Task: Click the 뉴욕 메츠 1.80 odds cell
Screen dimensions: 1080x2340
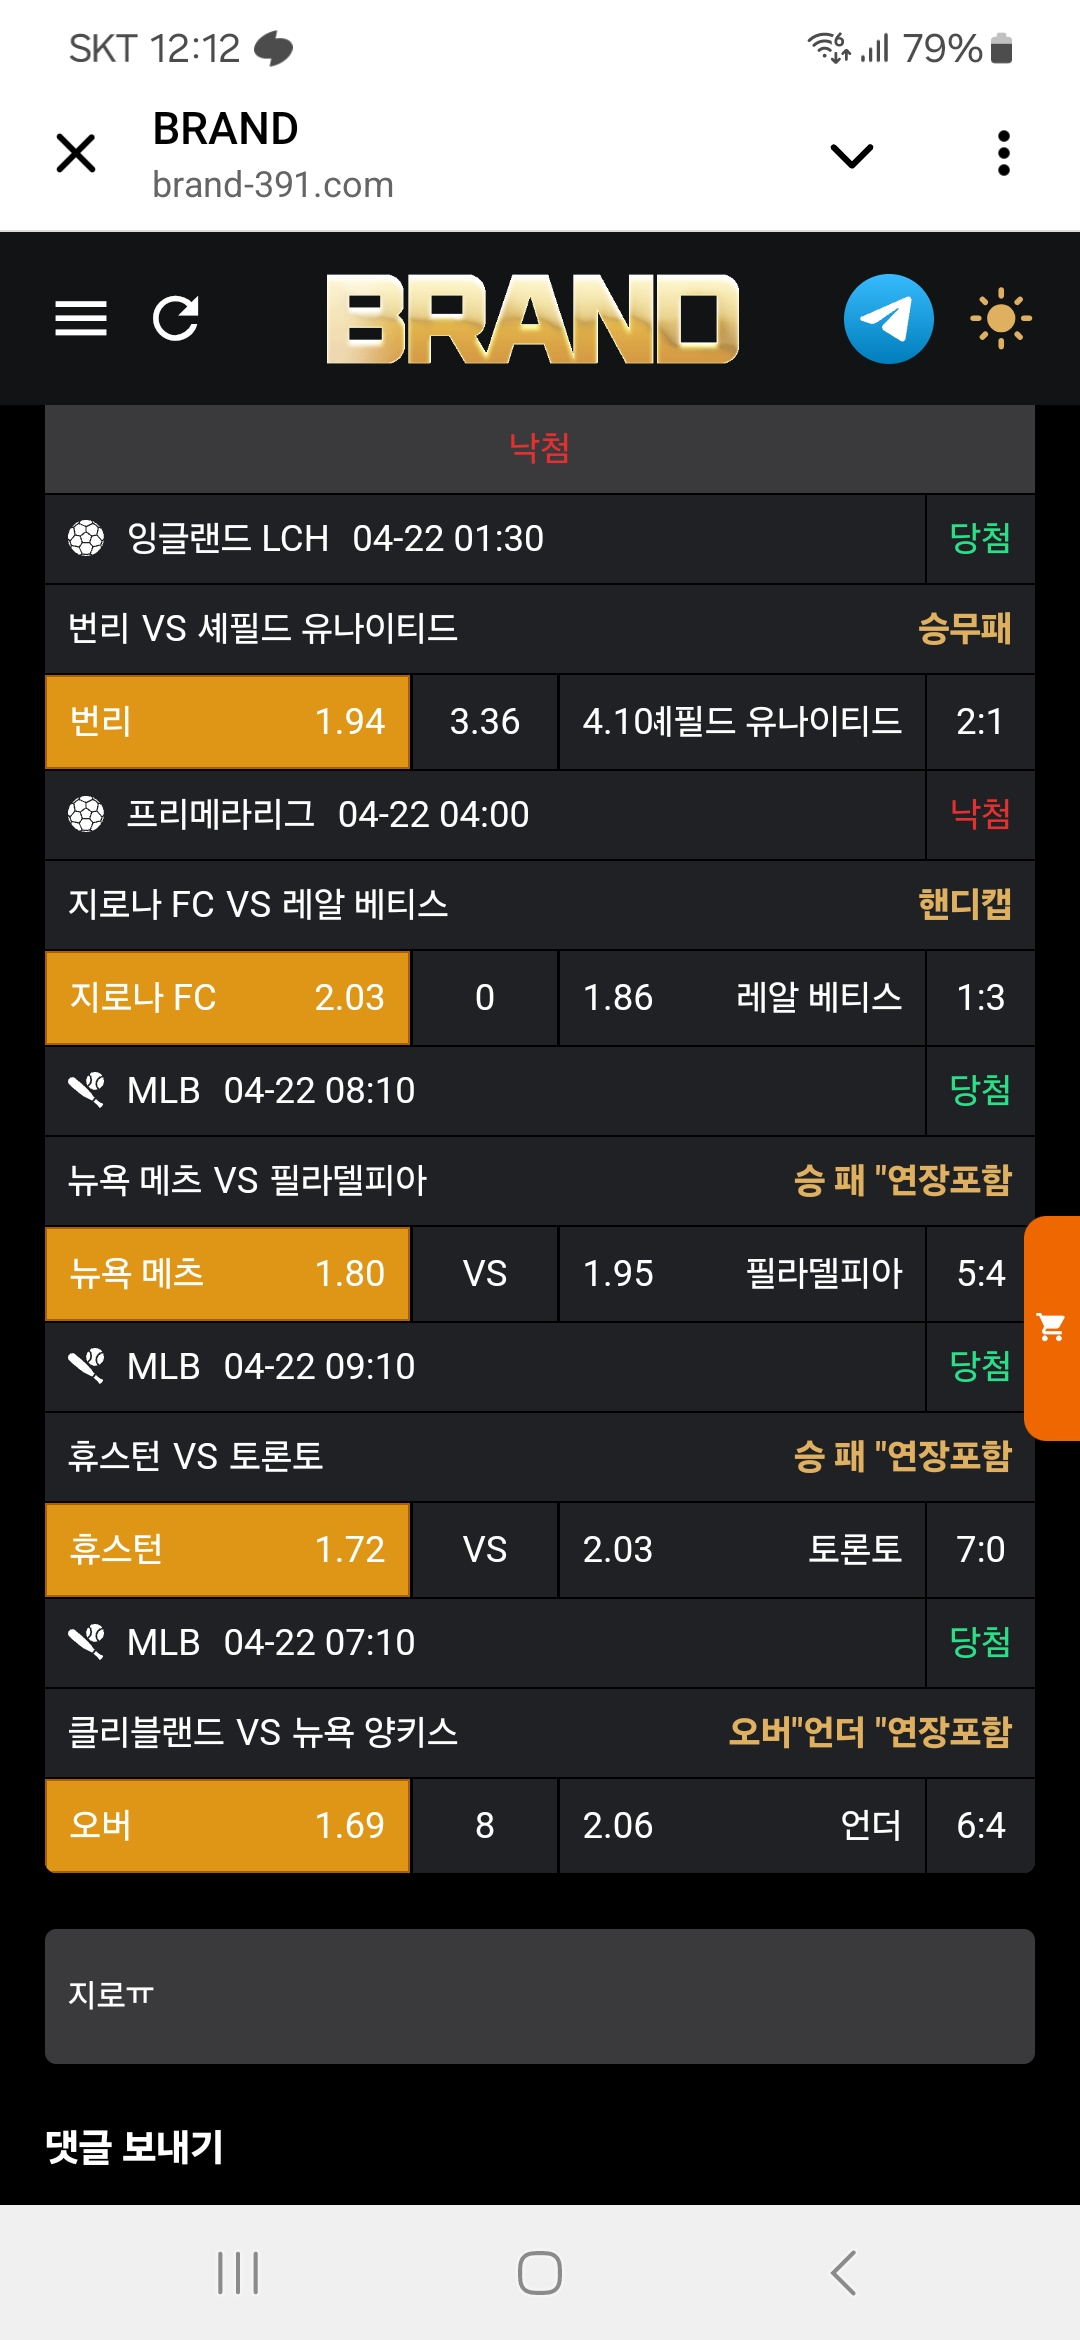Action: 228,1274
